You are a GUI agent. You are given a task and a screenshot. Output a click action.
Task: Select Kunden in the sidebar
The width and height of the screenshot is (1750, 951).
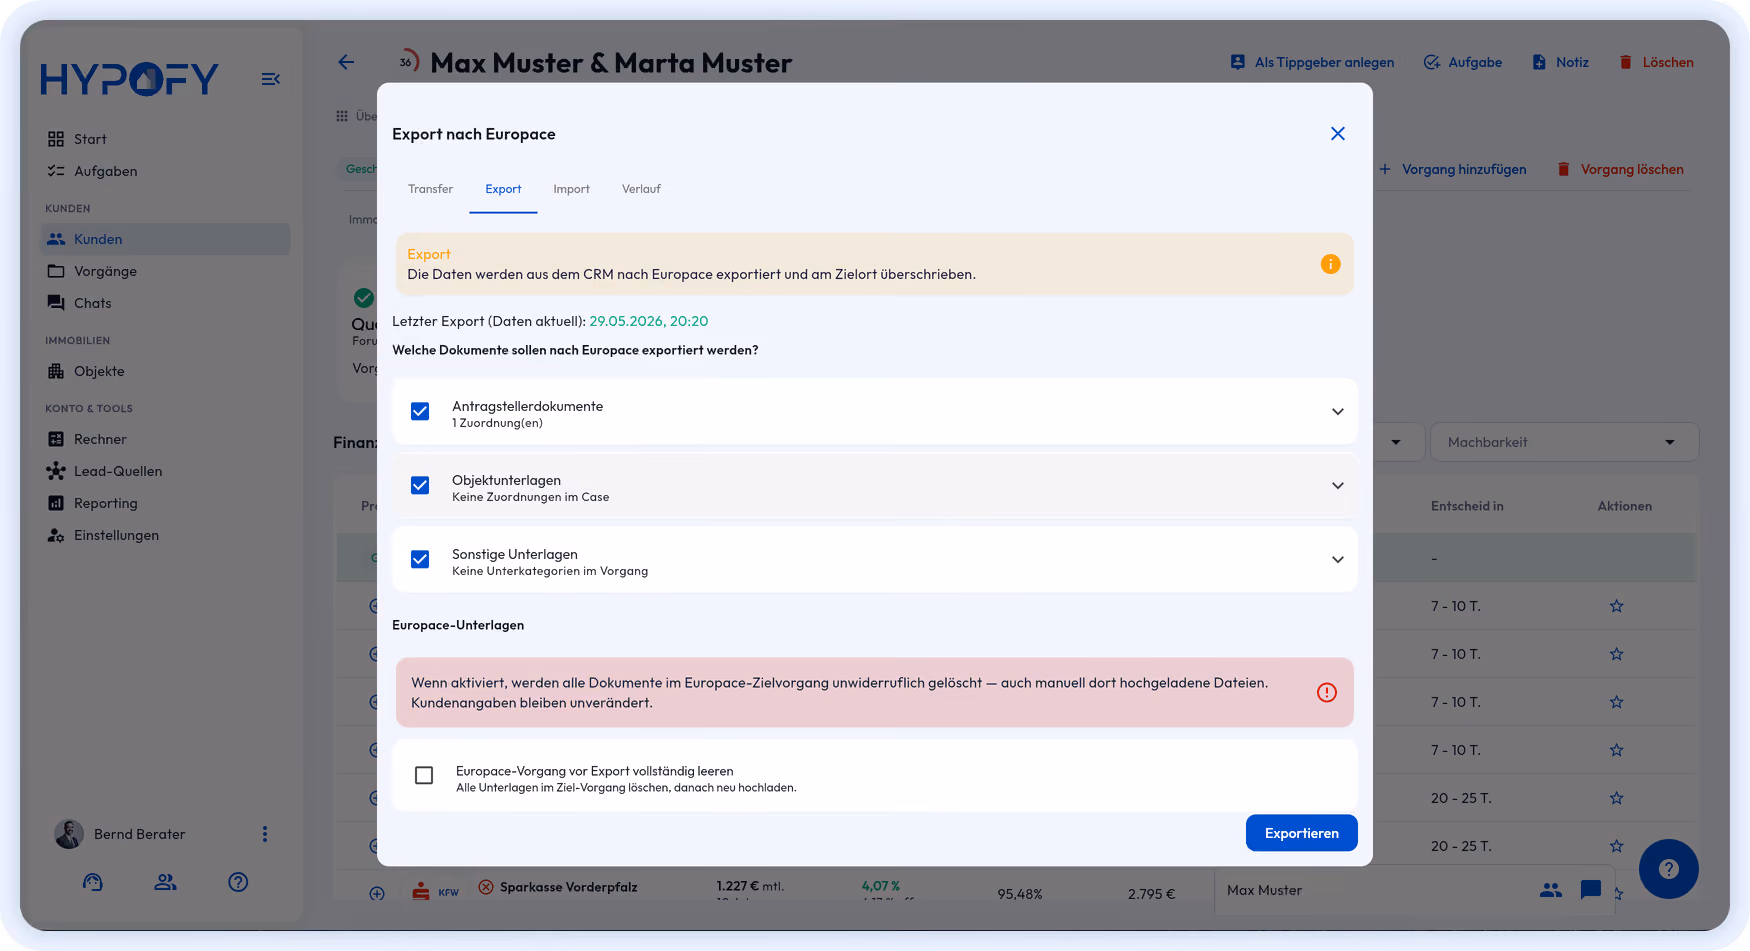click(166, 239)
